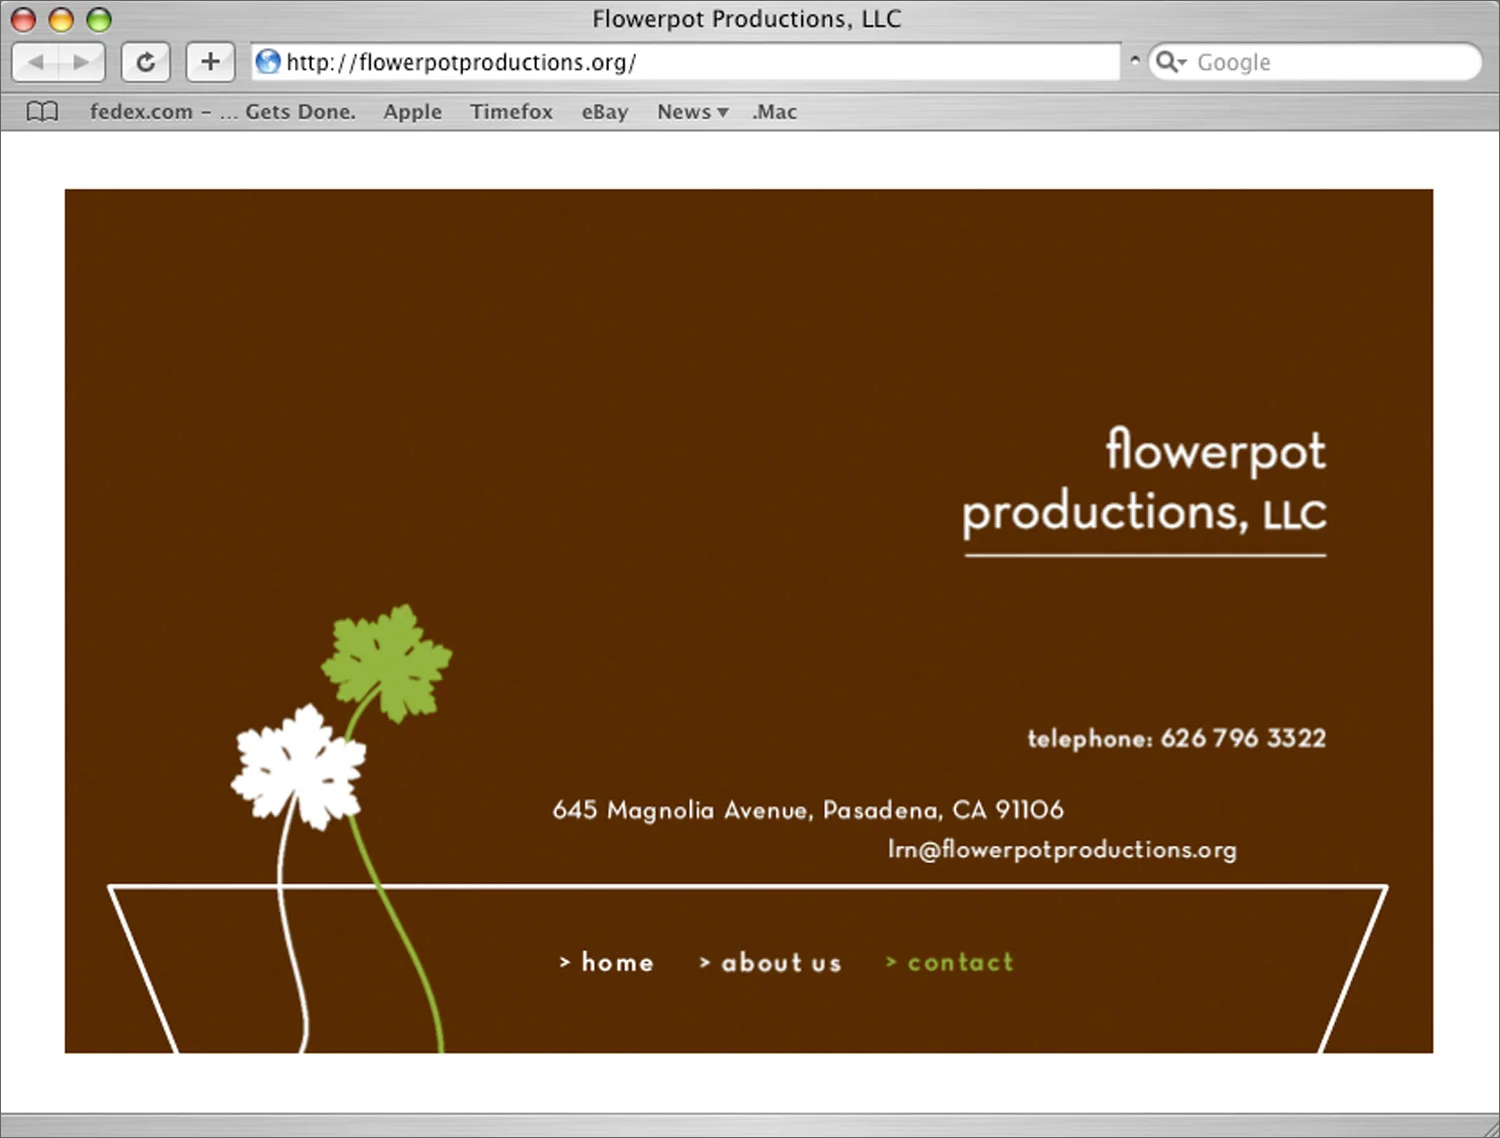Click the back navigation arrow
The height and width of the screenshot is (1138, 1500).
pyautogui.click(x=36, y=61)
